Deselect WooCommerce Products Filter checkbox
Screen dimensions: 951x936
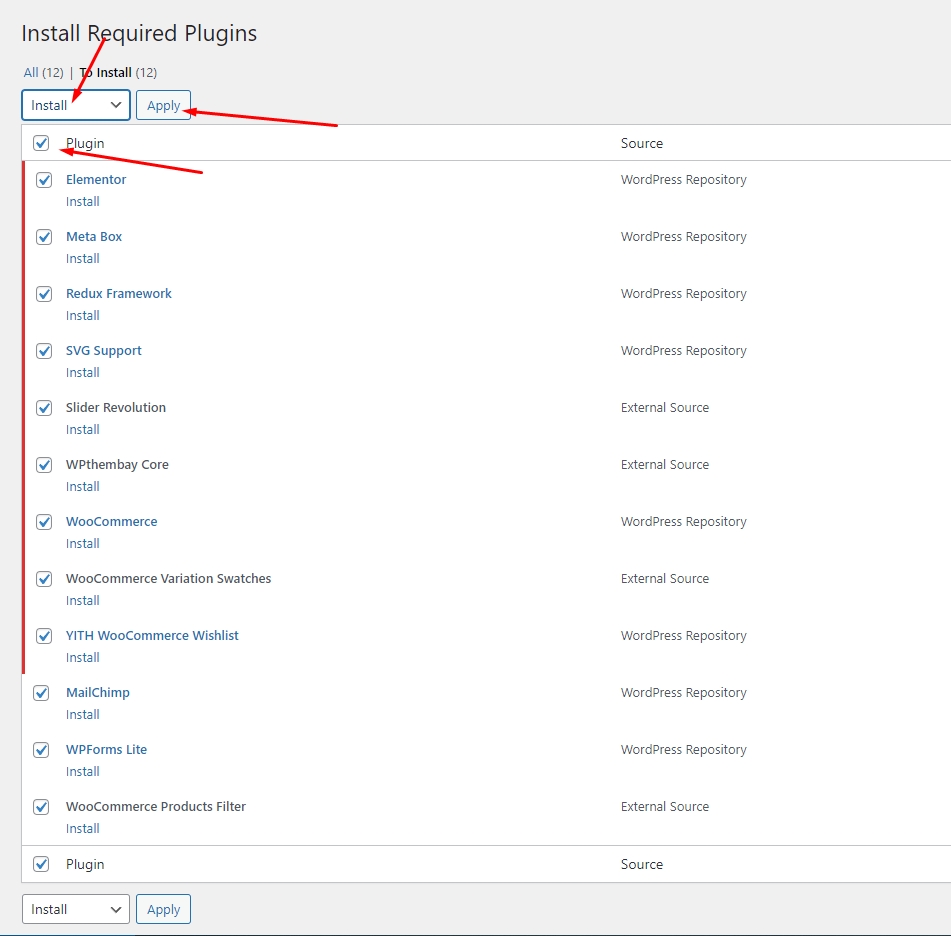pyautogui.click(x=41, y=807)
